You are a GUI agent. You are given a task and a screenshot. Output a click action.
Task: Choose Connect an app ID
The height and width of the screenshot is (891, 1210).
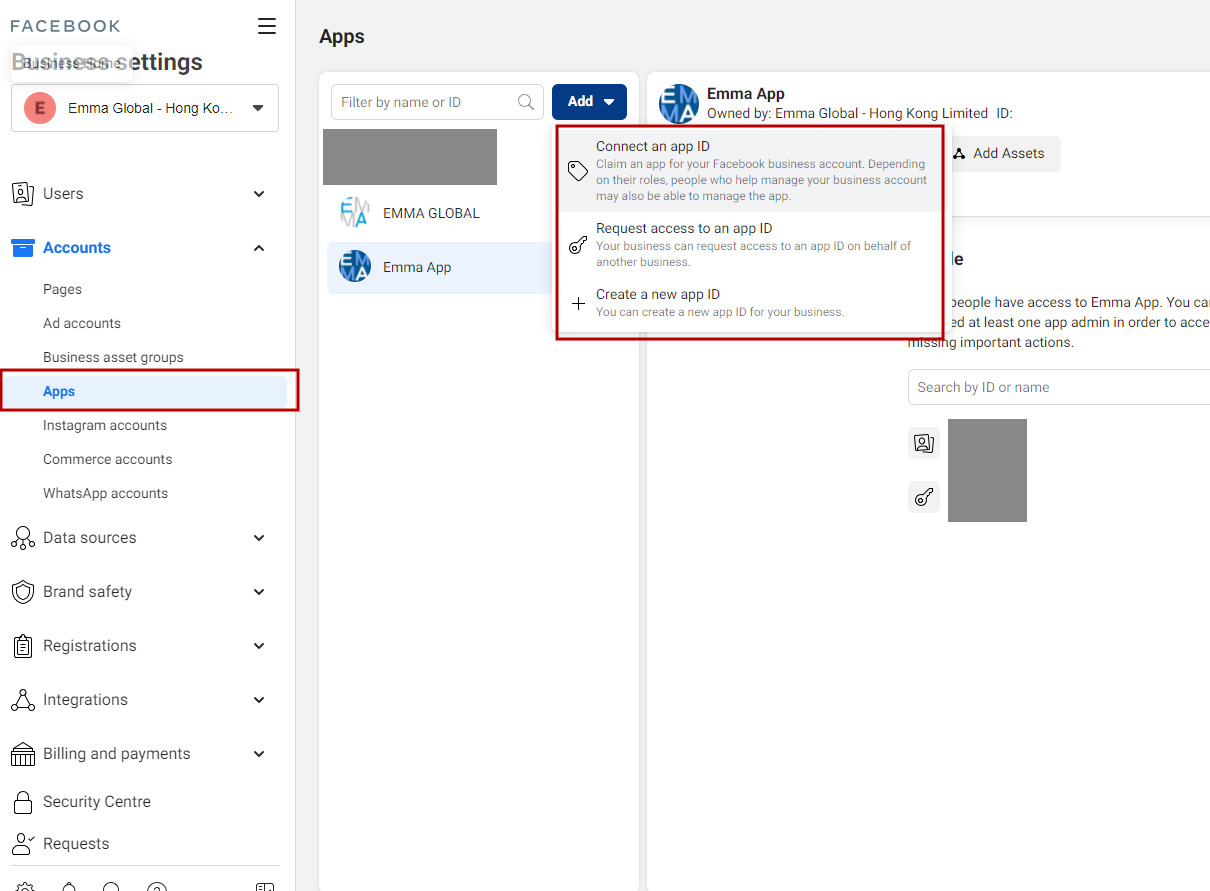coord(750,170)
